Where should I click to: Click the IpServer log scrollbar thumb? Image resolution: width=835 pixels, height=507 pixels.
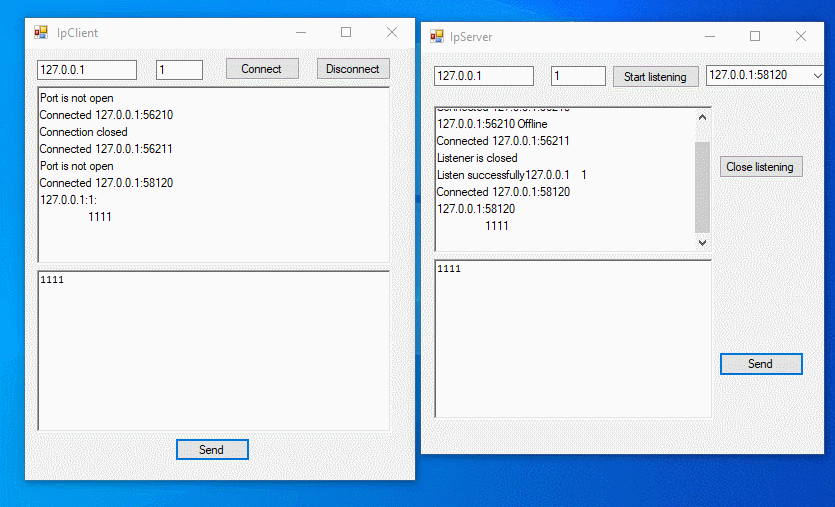(702, 187)
